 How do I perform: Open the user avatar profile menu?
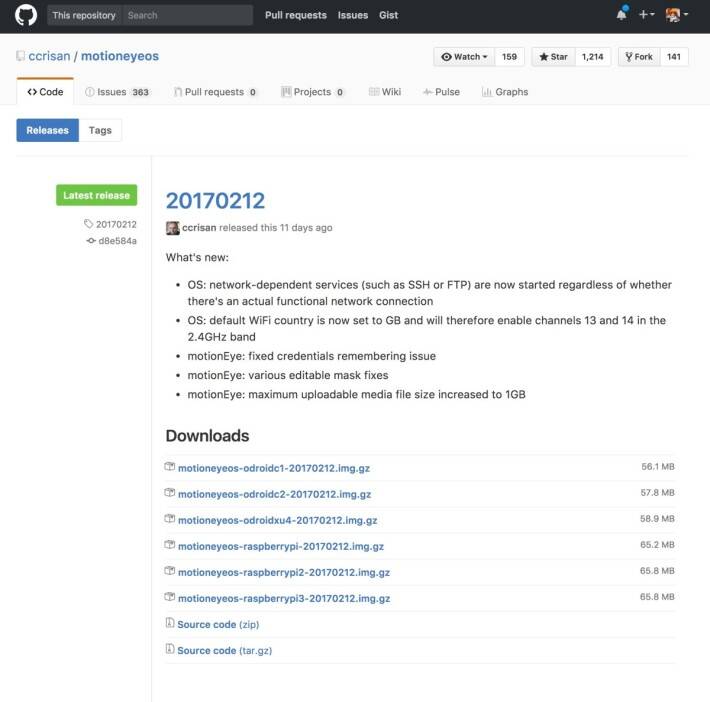[x=676, y=14]
